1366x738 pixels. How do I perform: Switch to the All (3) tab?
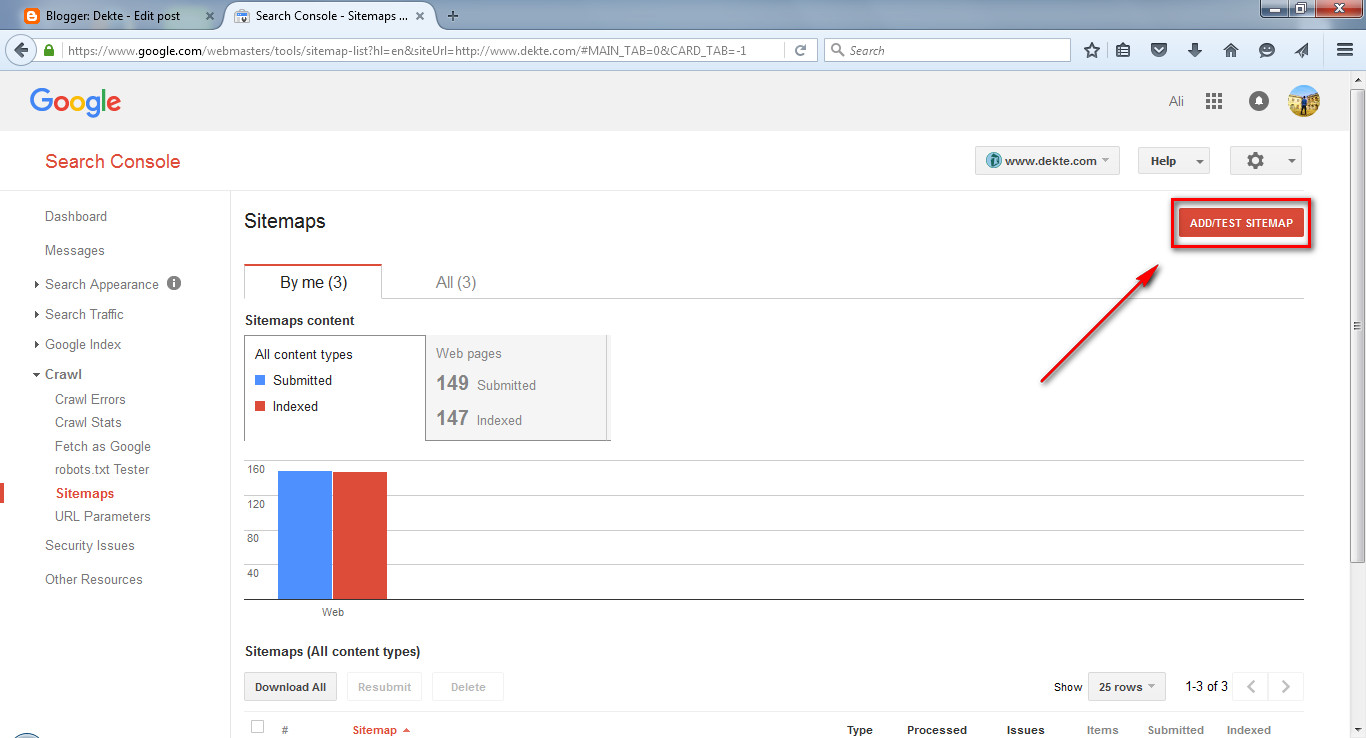[456, 282]
